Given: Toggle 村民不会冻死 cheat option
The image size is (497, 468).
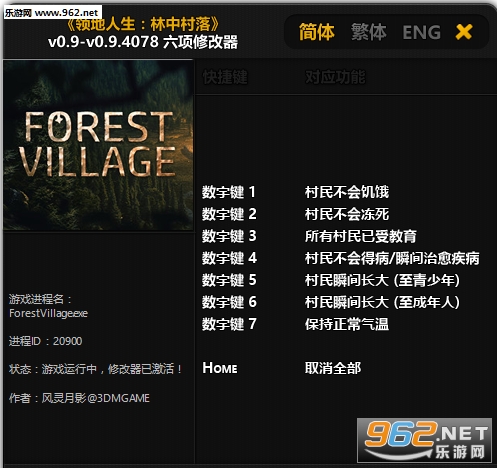Looking at the screenshot, I should (347, 214).
